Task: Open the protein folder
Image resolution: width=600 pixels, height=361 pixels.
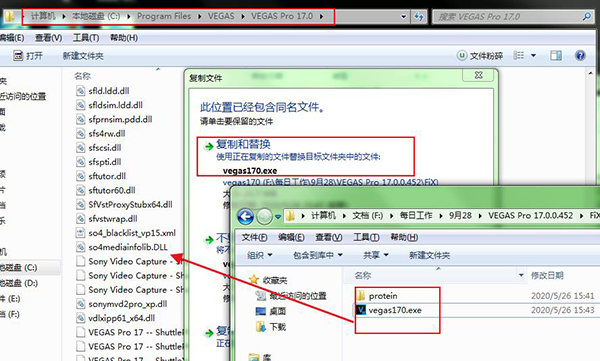Action: click(383, 296)
